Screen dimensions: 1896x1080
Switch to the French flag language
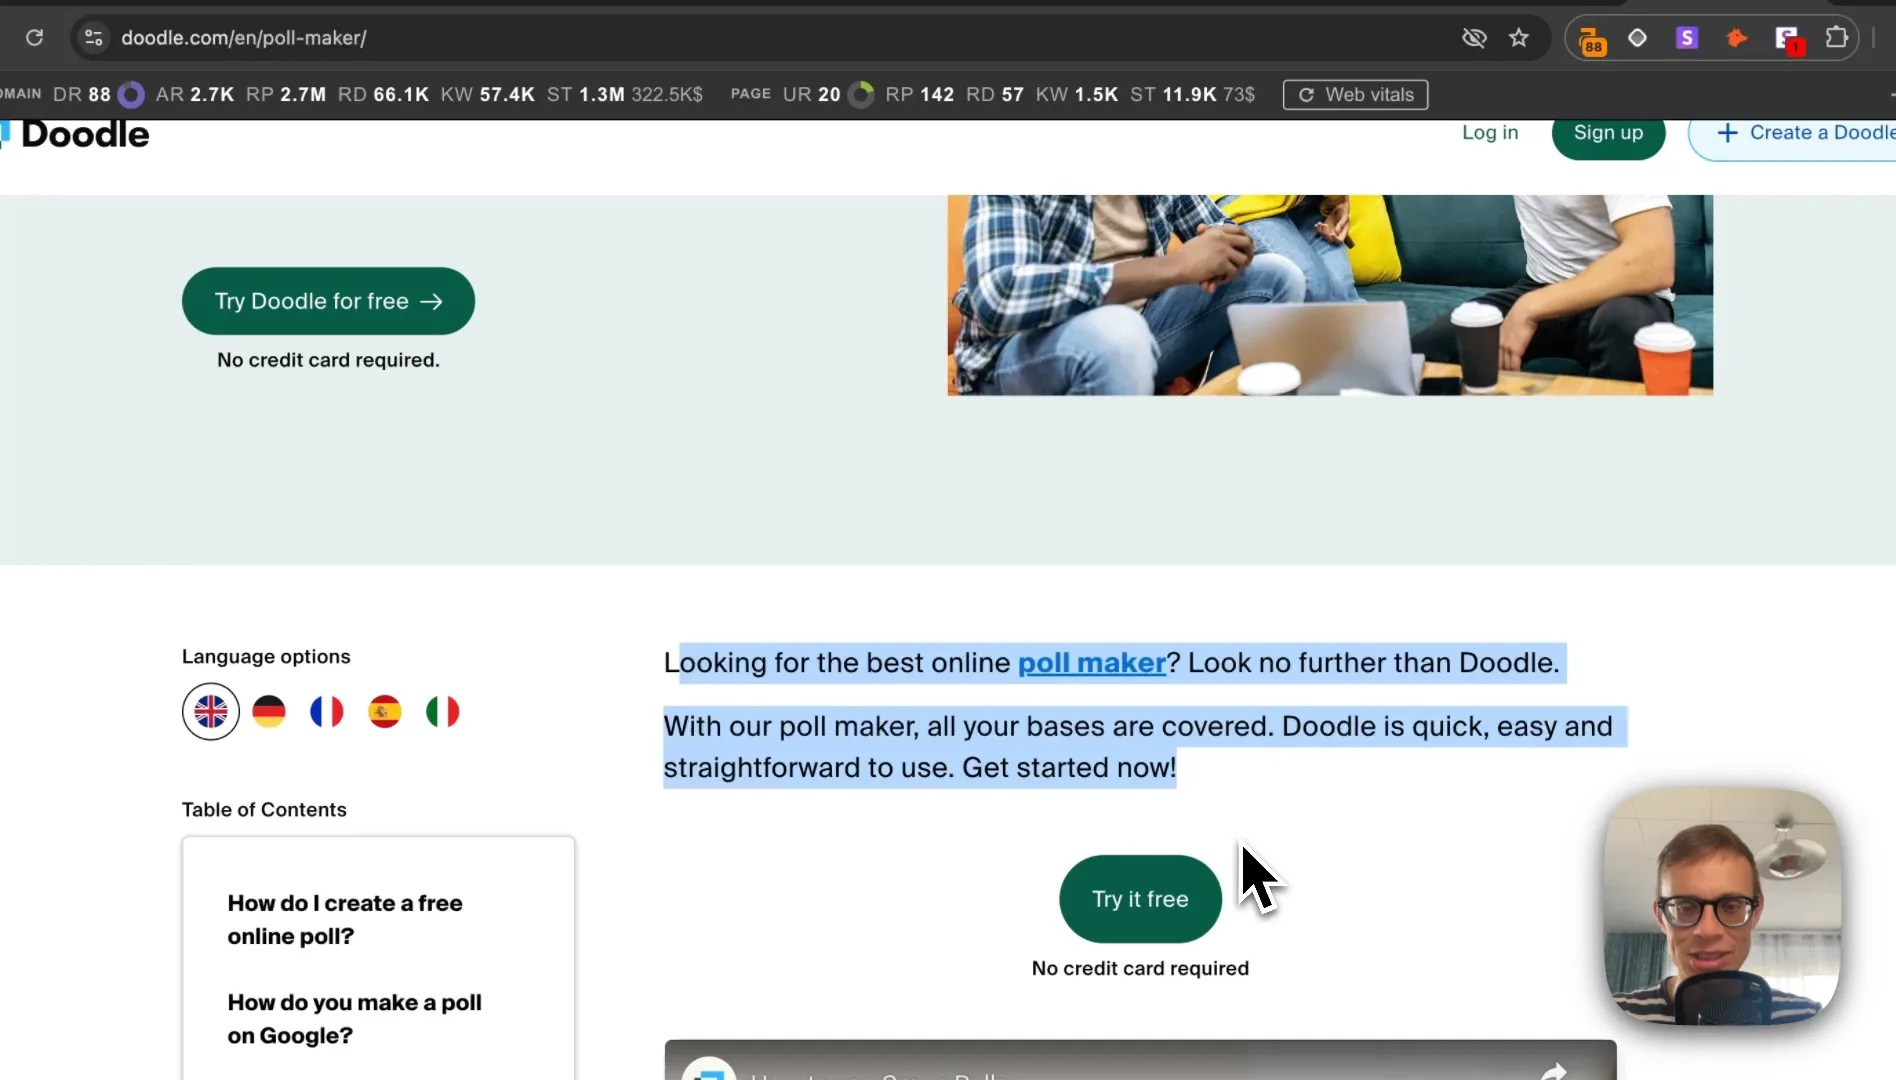[x=327, y=712]
